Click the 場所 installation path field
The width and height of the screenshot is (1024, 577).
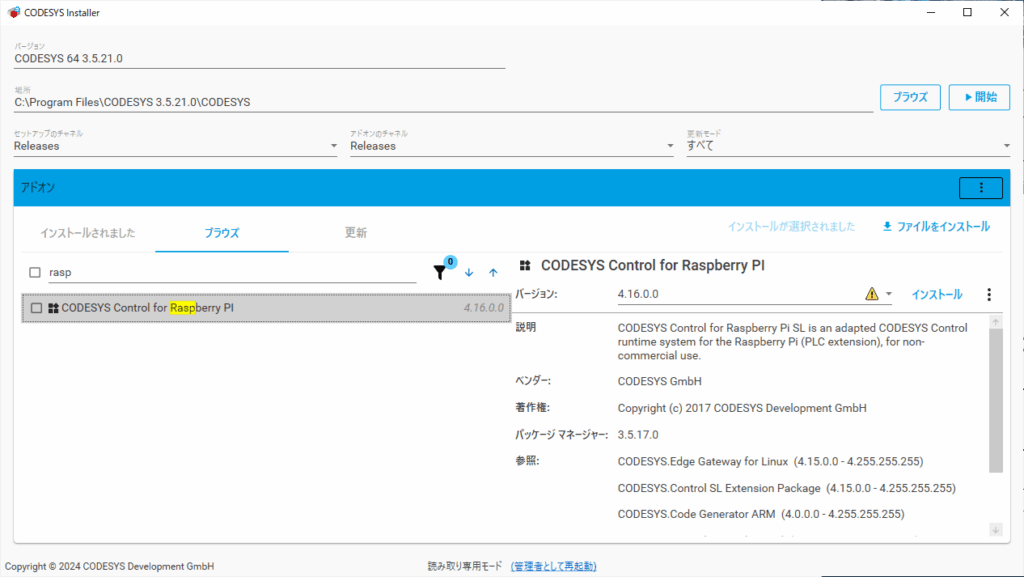[x=444, y=102]
